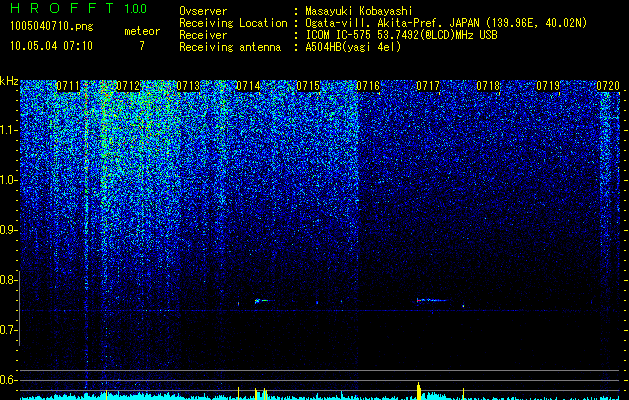The image size is (629, 400).
Task: Click the Receiving antenna field label
Action: (x=230, y=47)
